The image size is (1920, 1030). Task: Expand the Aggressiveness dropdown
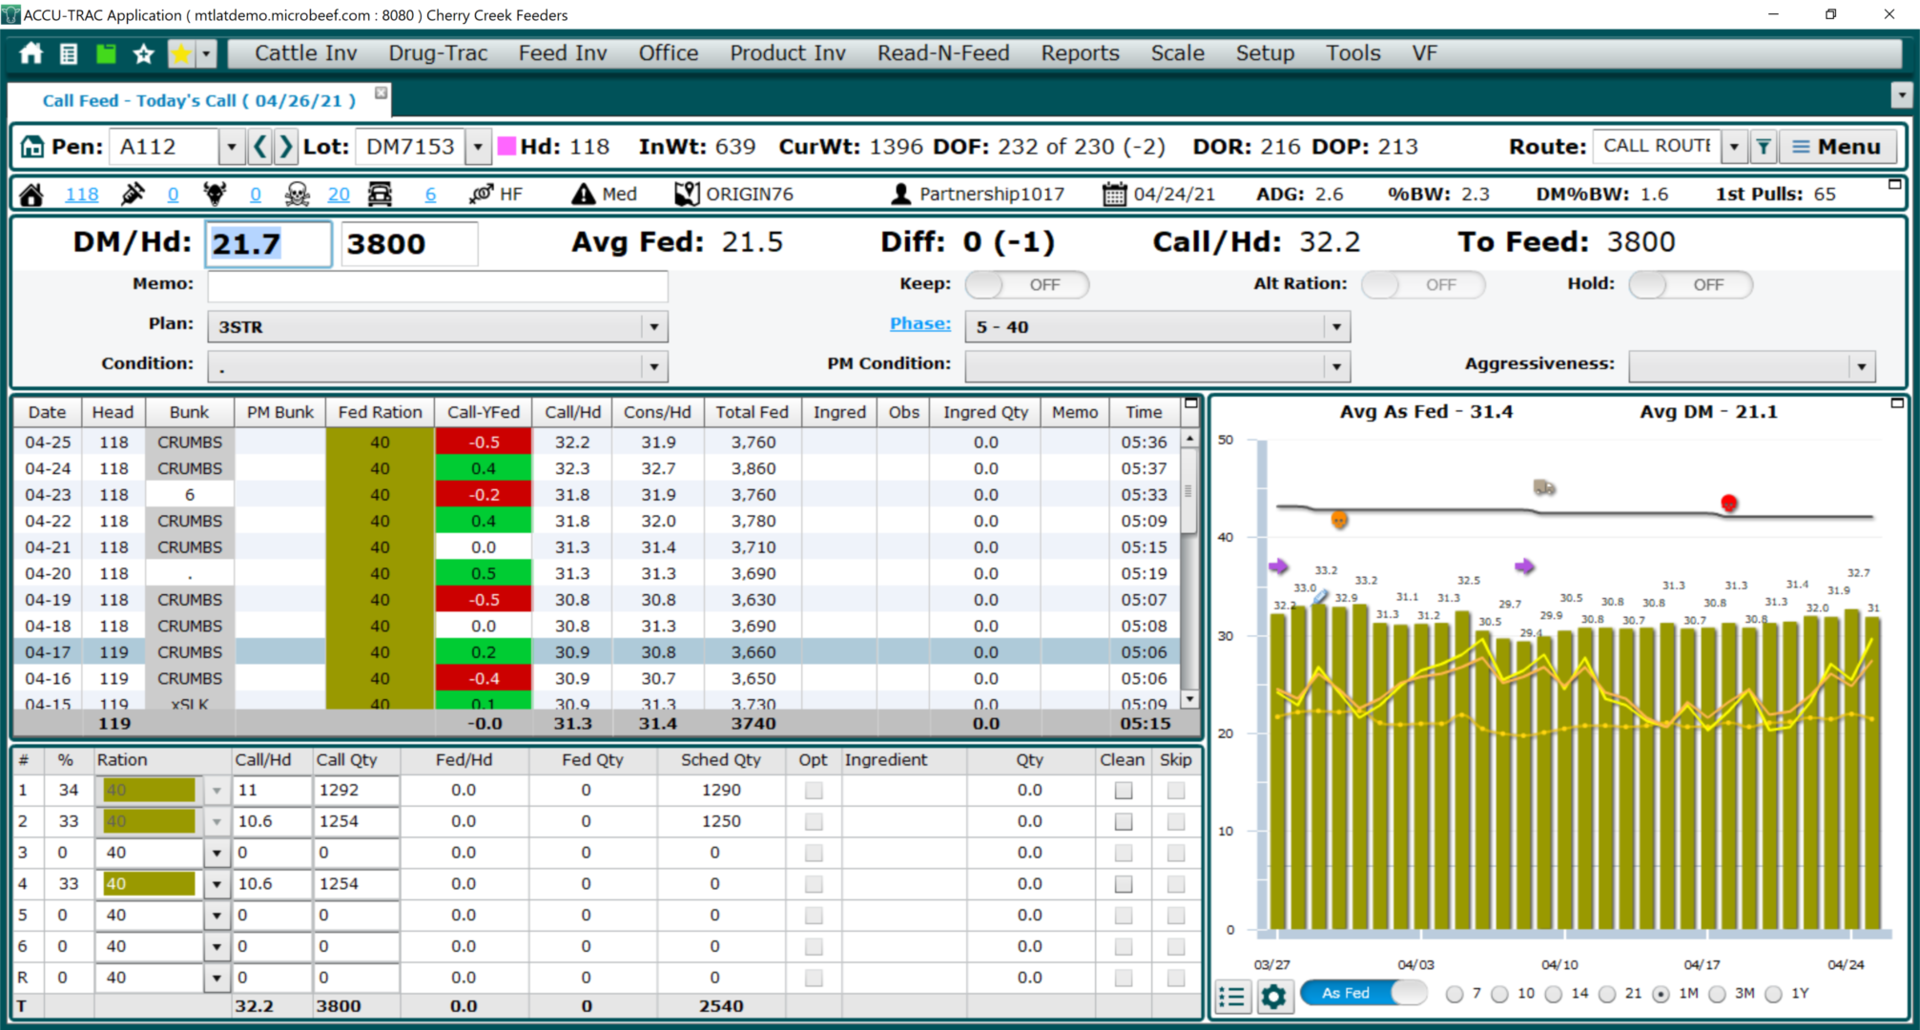pyautogui.click(x=1861, y=367)
